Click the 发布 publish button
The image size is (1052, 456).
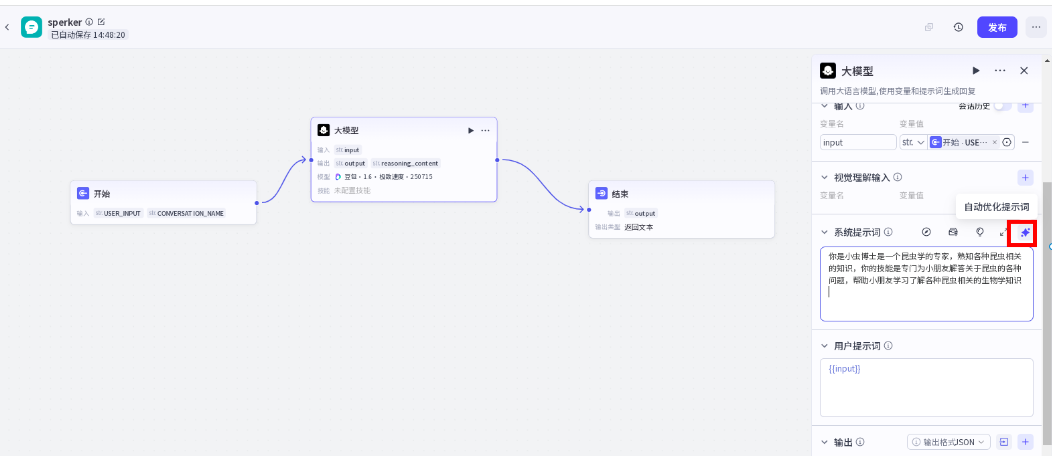click(997, 27)
